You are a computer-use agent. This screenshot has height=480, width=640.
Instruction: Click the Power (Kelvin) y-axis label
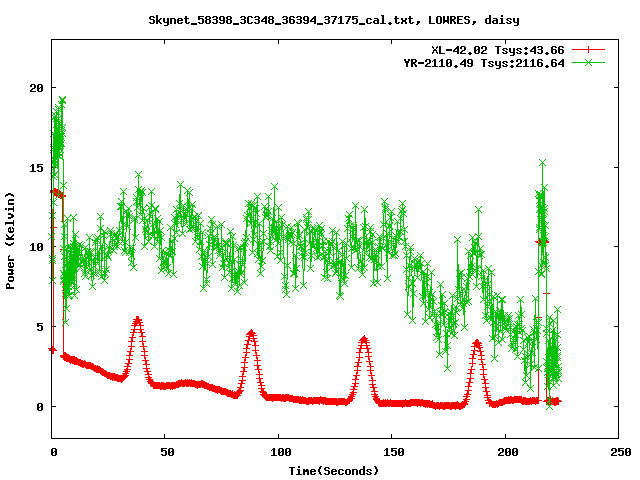(10, 241)
